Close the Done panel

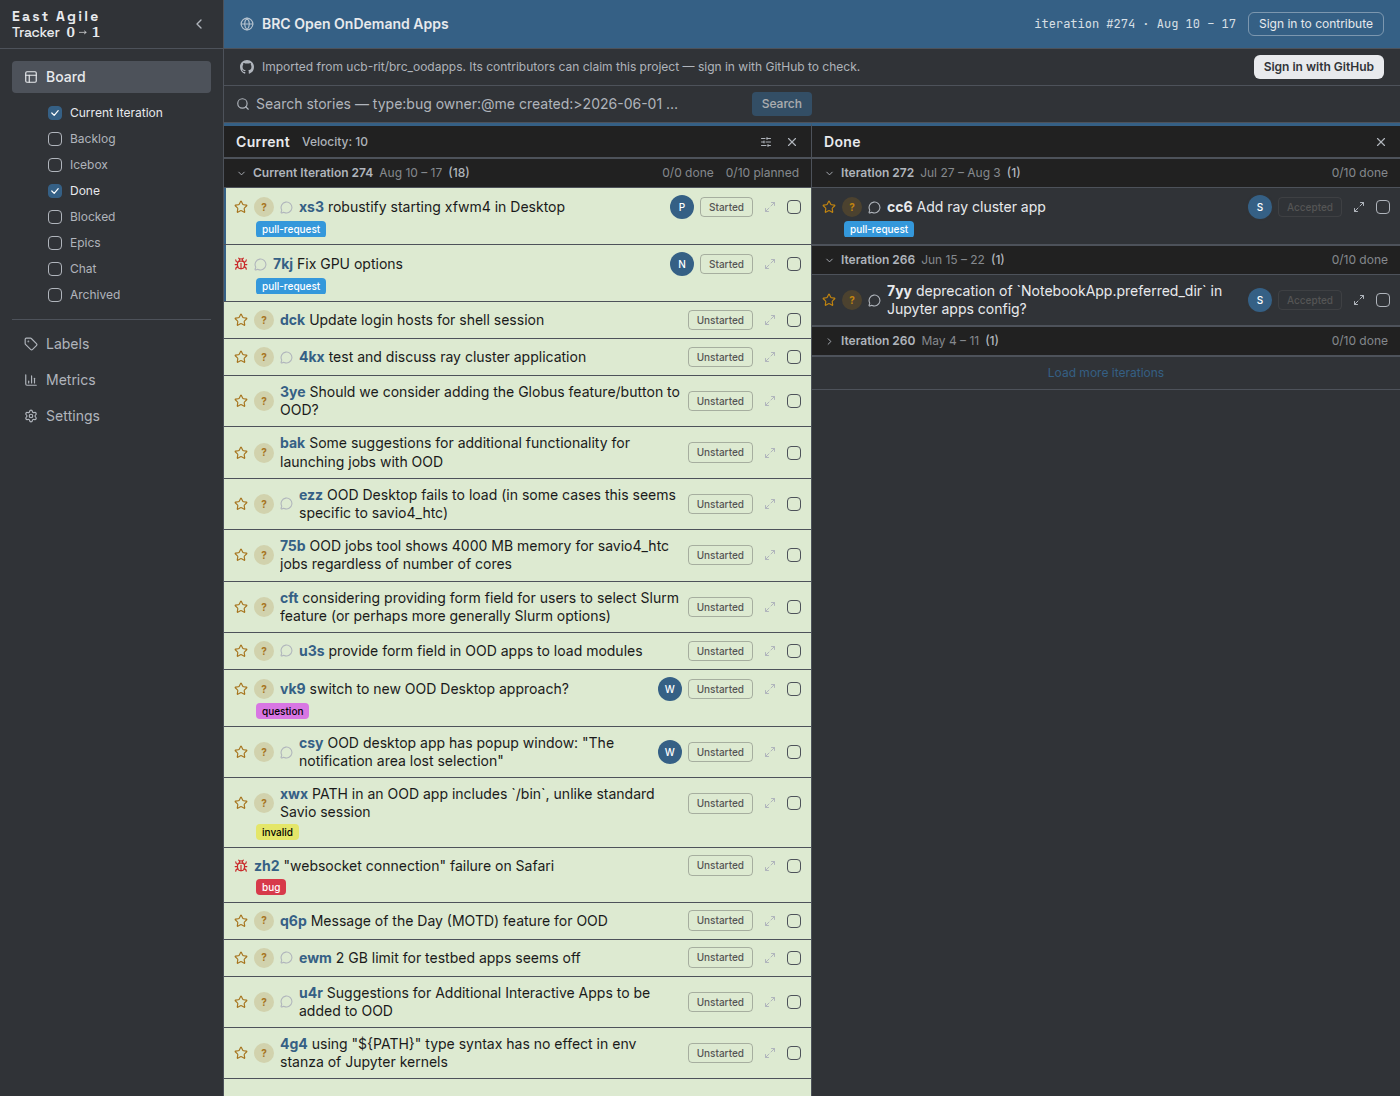click(1381, 142)
